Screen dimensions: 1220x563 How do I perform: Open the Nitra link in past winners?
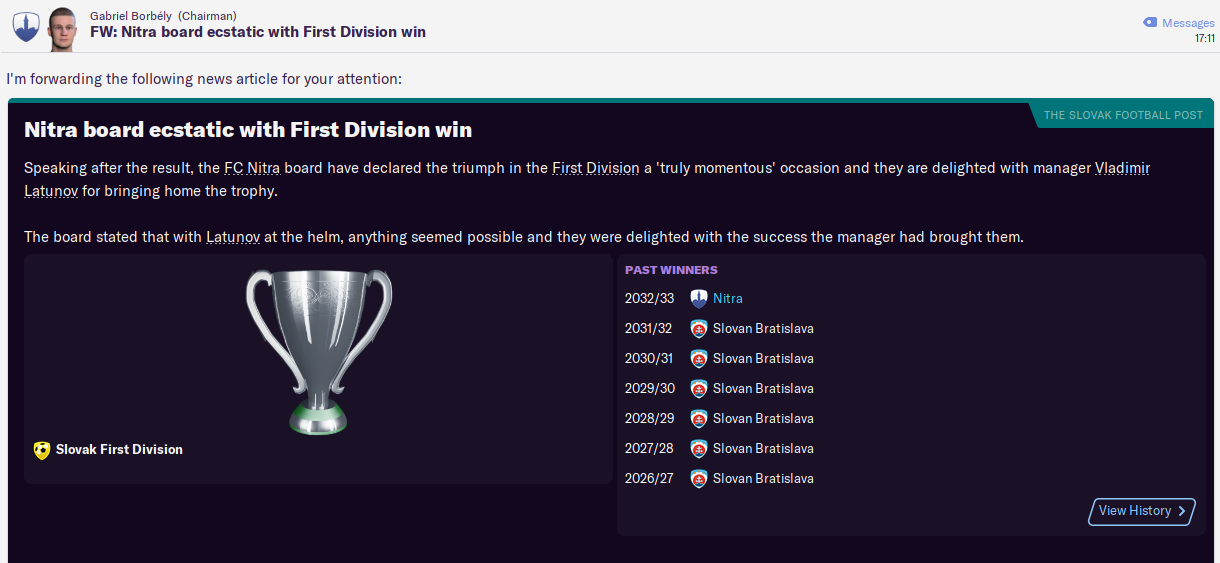point(727,299)
